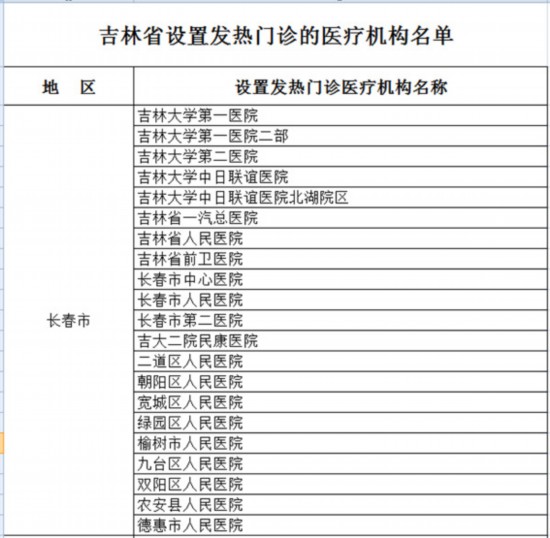Click the 地区 header cell

[x=69, y=86]
